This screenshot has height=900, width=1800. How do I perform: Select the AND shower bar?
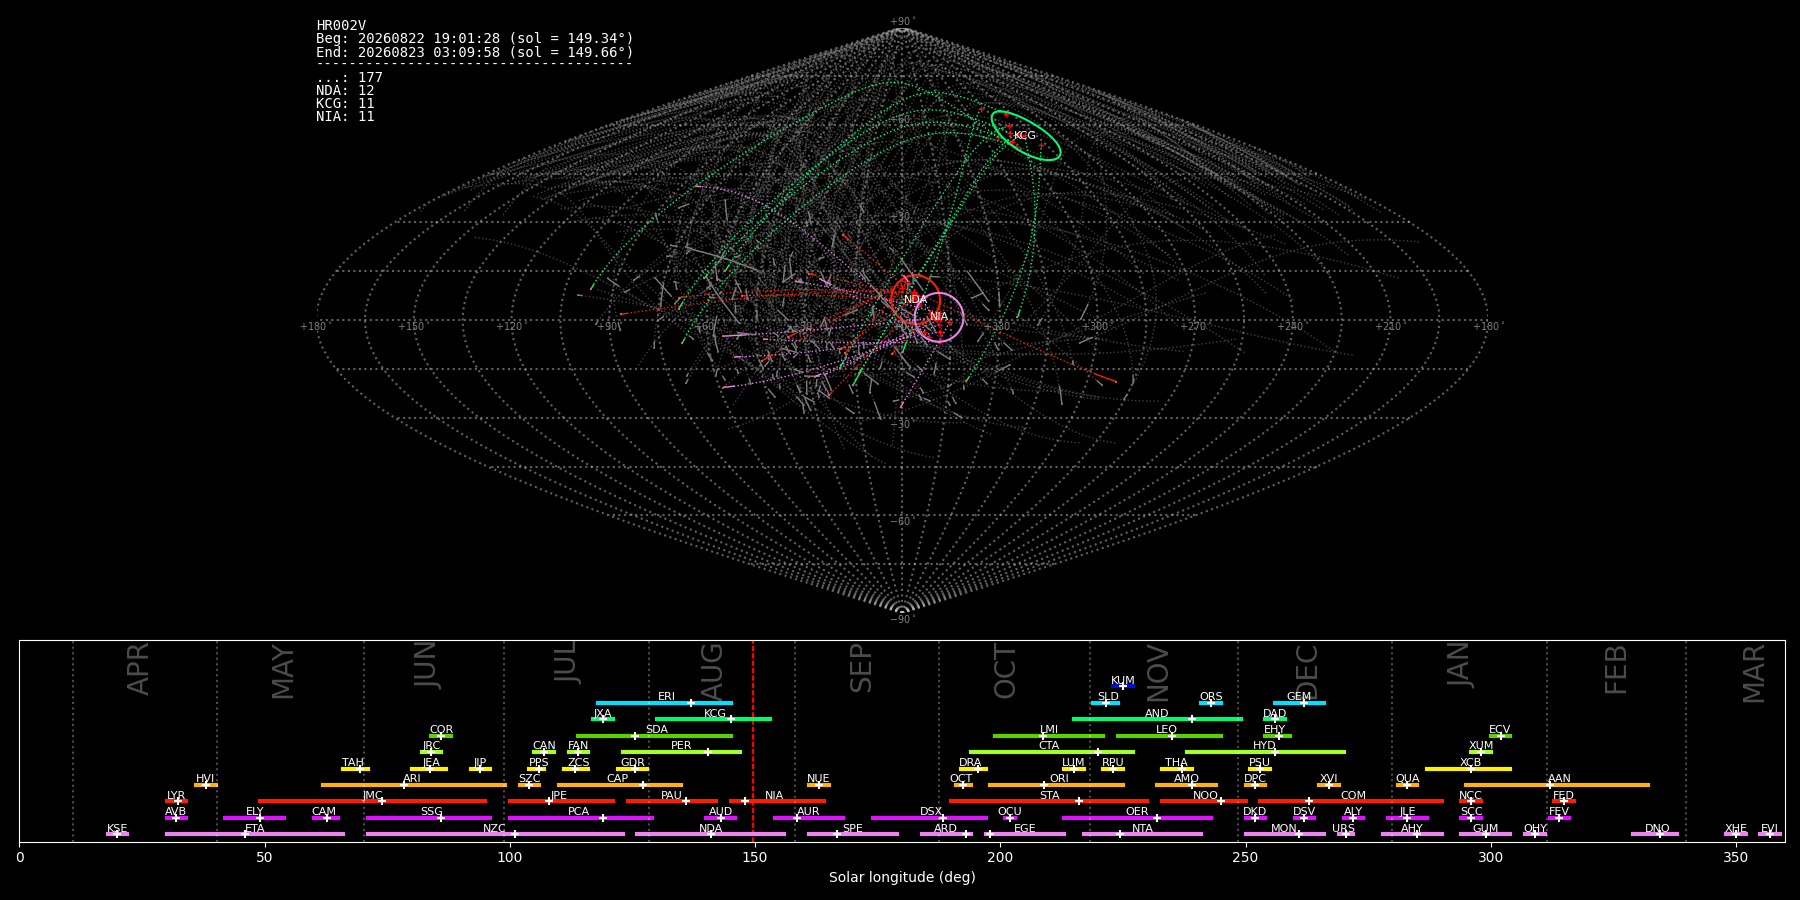tap(1157, 719)
